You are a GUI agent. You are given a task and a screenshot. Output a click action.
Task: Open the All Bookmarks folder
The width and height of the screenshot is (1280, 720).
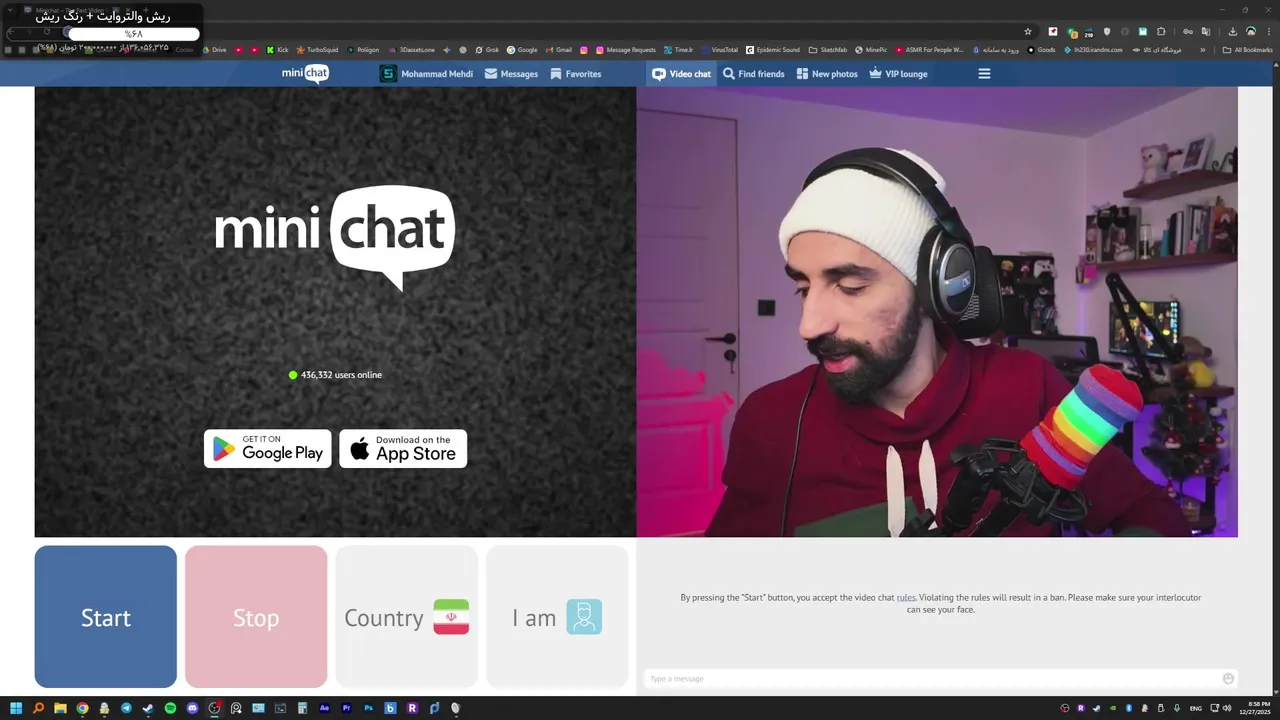coord(1248,50)
